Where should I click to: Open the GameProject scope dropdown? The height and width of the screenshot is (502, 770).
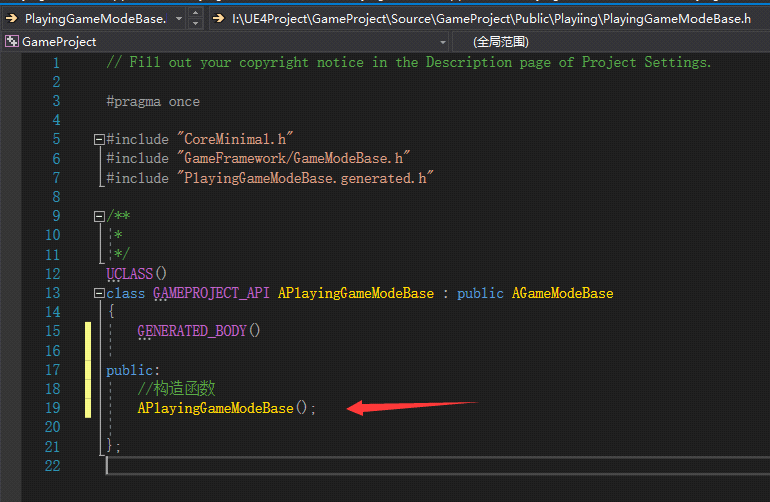click(442, 42)
